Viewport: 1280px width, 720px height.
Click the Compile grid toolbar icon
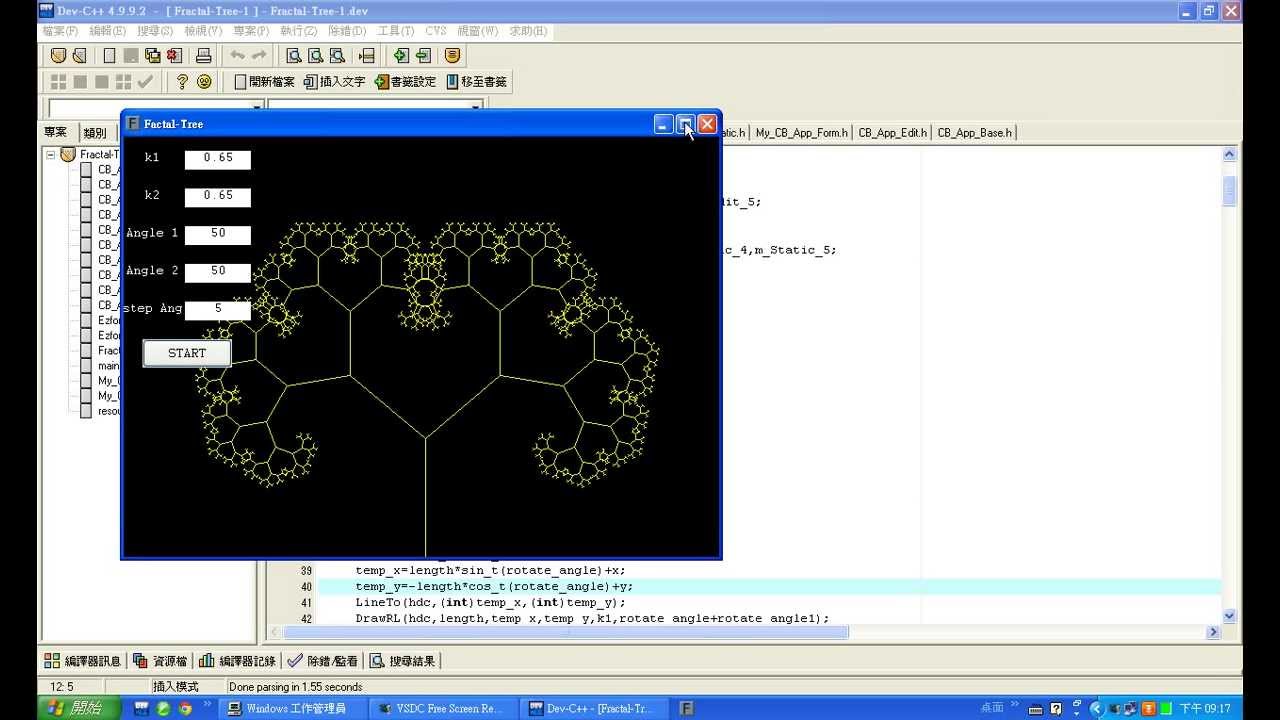[x=59, y=82]
